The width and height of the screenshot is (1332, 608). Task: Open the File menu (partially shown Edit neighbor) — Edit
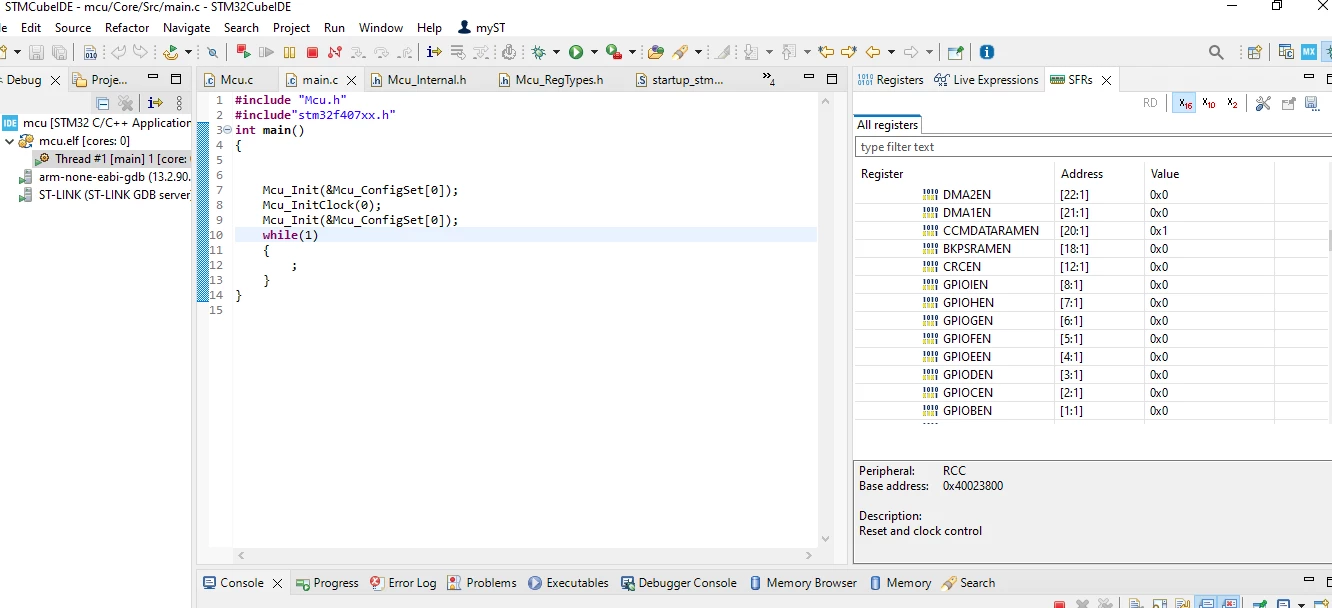[31, 28]
